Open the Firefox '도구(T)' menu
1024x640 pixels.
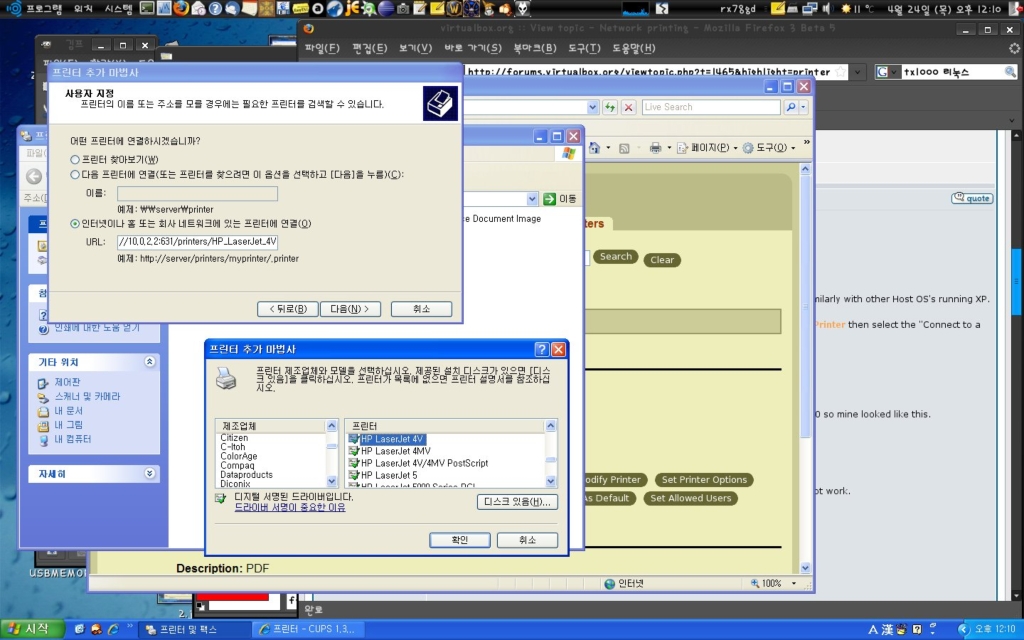point(584,48)
